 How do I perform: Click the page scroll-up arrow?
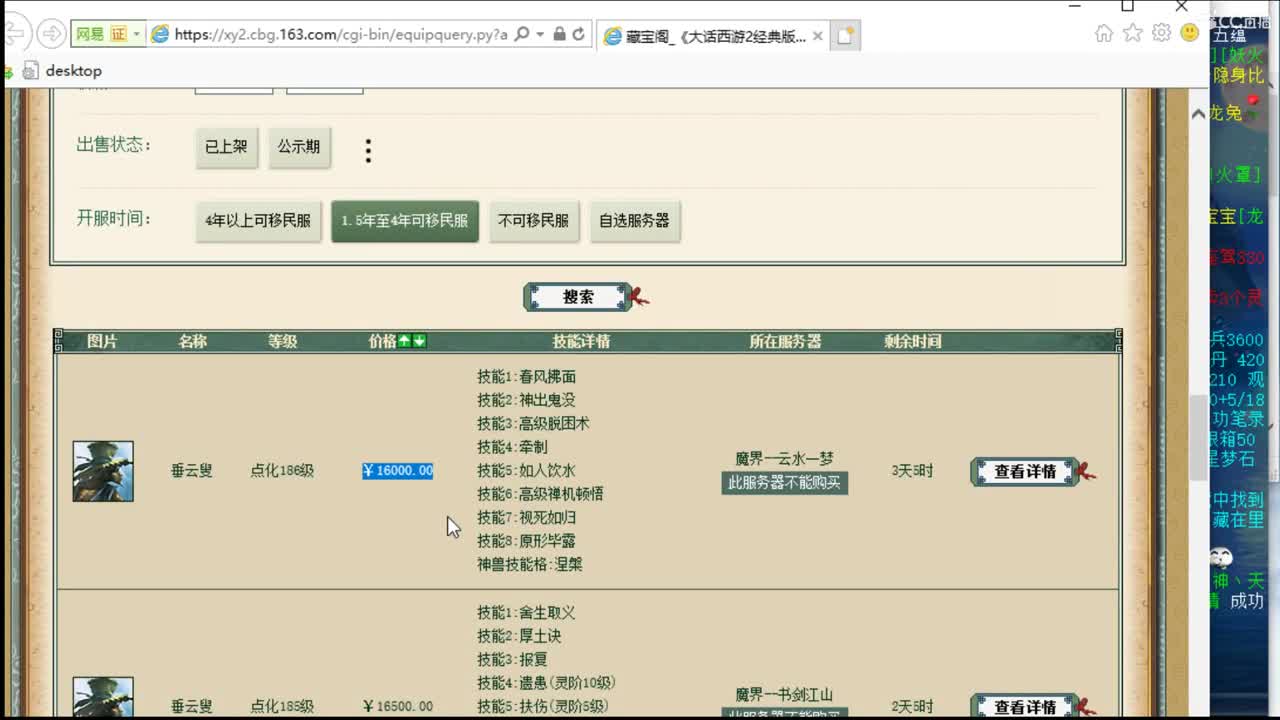pos(1198,114)
